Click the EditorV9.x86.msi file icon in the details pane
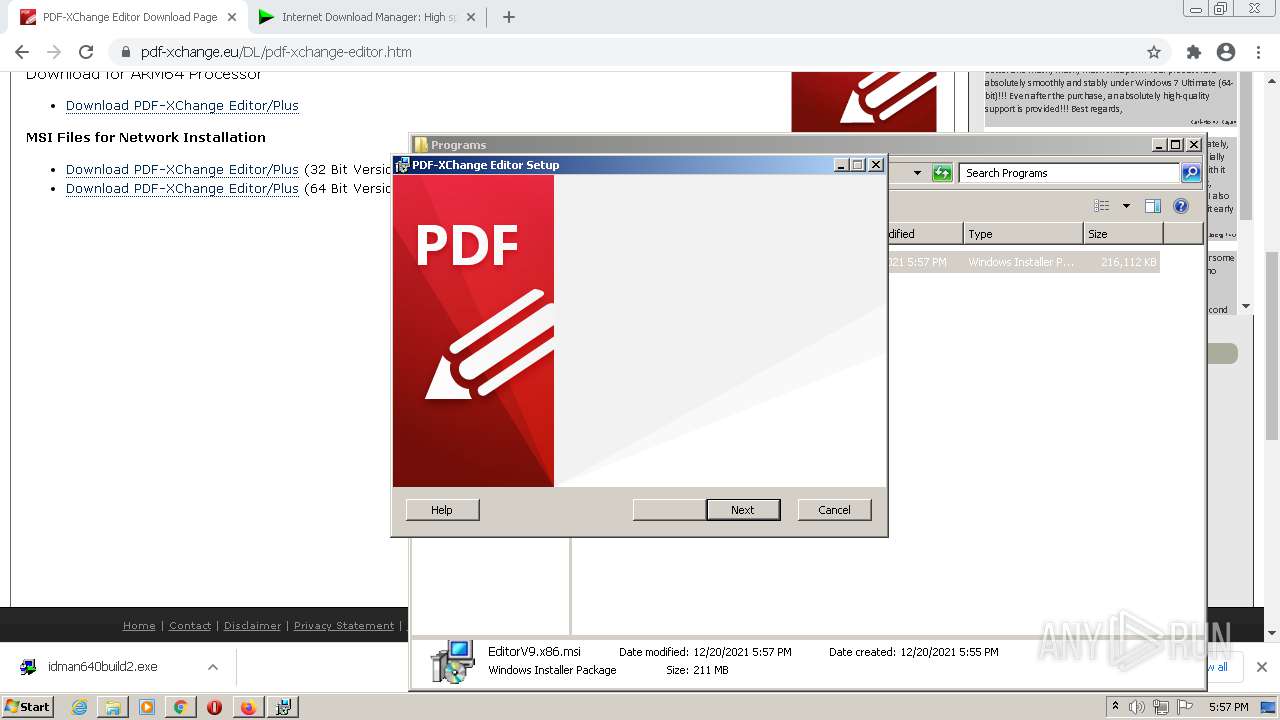 452,662
